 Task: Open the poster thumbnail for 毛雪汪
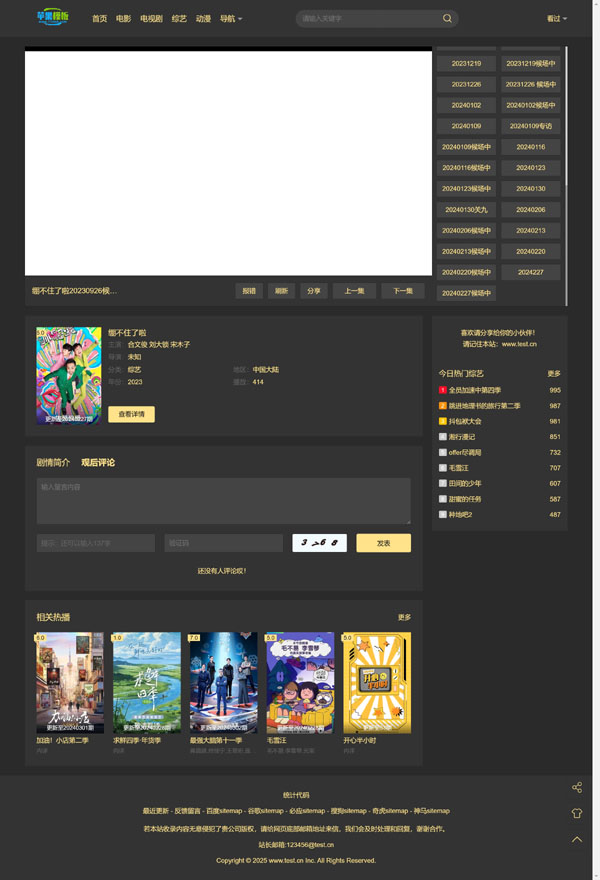click(x=299, y=682)
